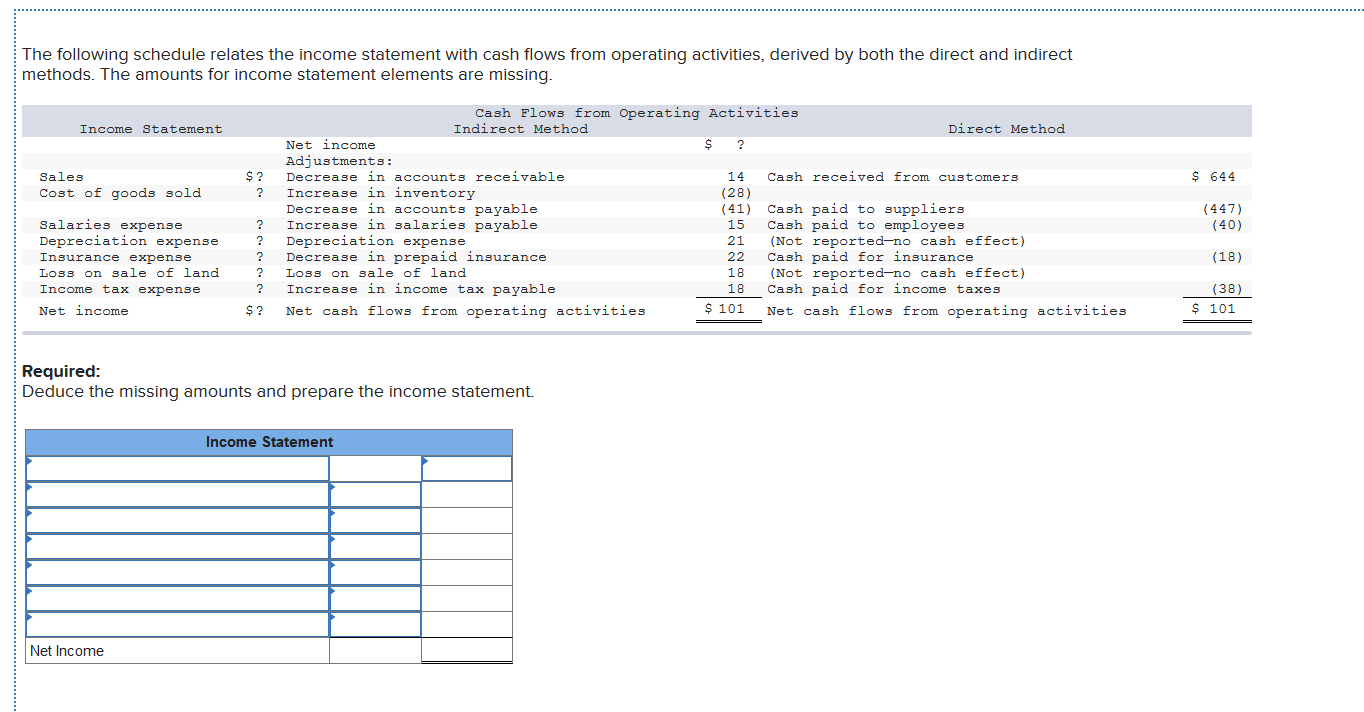Screen dimensions: 1364x712
Task: Click the Net Income label in the table
Action: click(65, 650)
